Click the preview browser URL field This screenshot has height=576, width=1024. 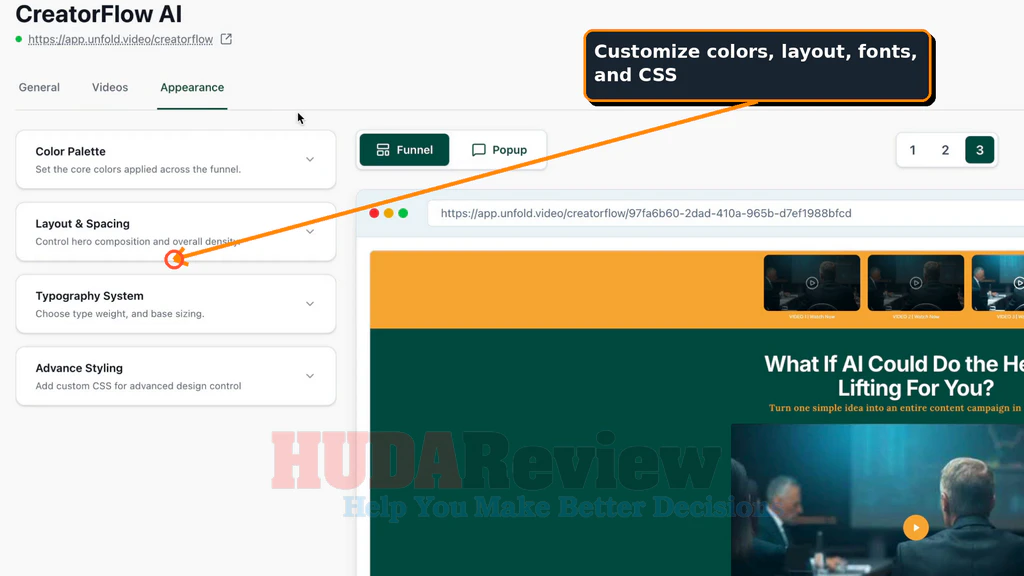pos(726,214)
